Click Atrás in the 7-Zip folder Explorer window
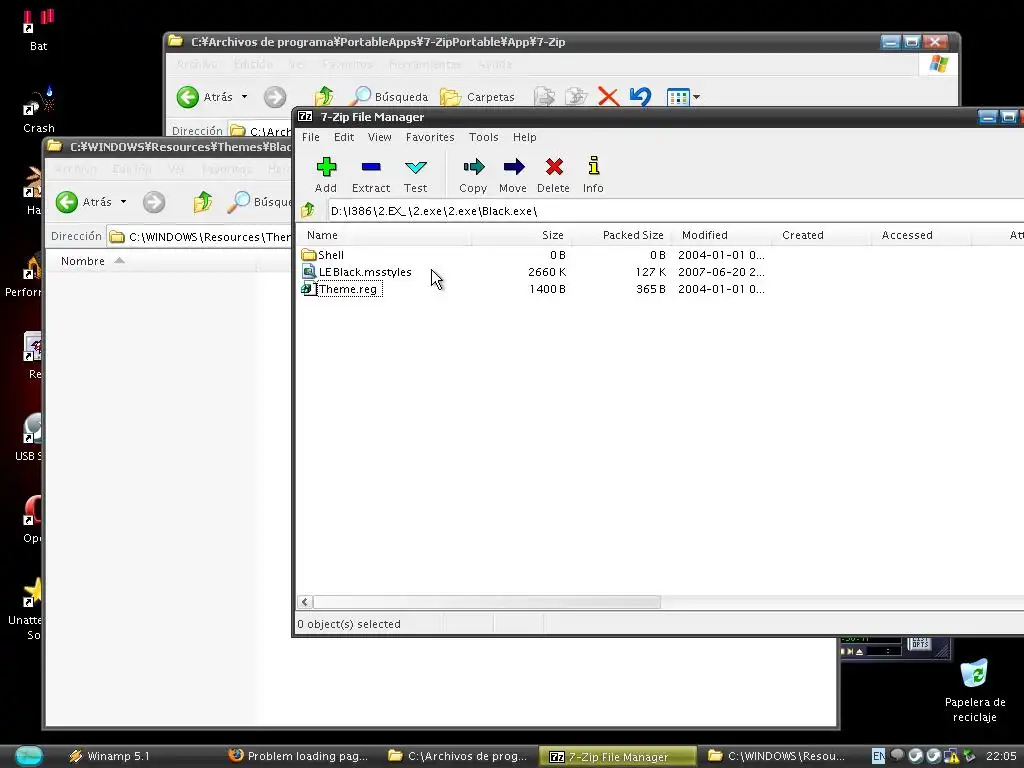Screen dimensions: 1024x768 tap(204, 97)
